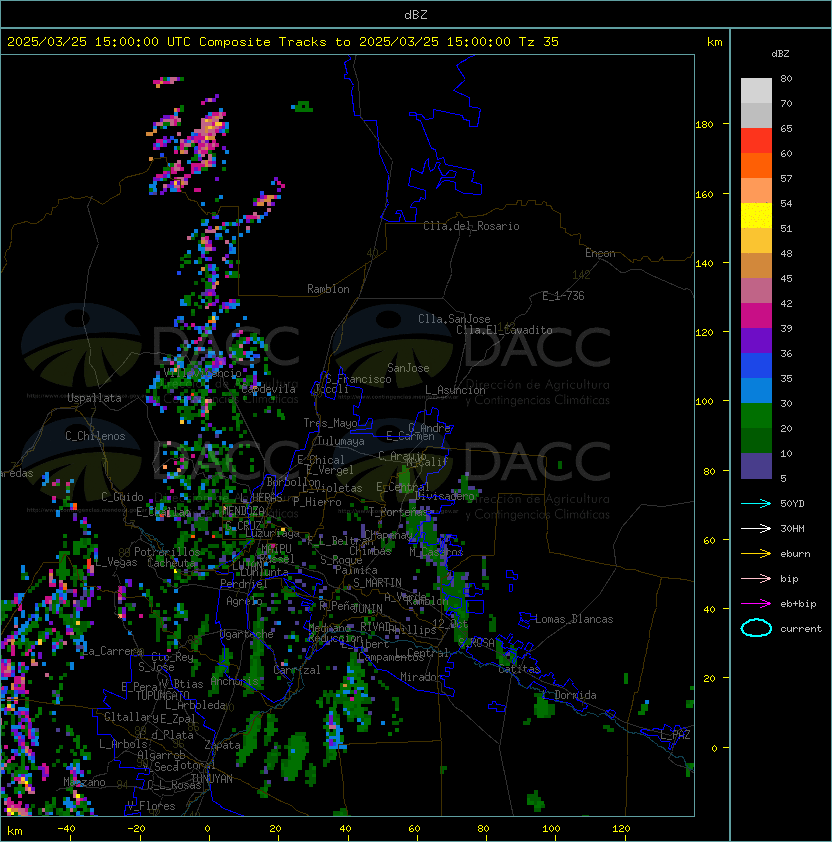Click the S_MARTIN place label
Viewport: 832px width, 842px height.
point(377,583)
